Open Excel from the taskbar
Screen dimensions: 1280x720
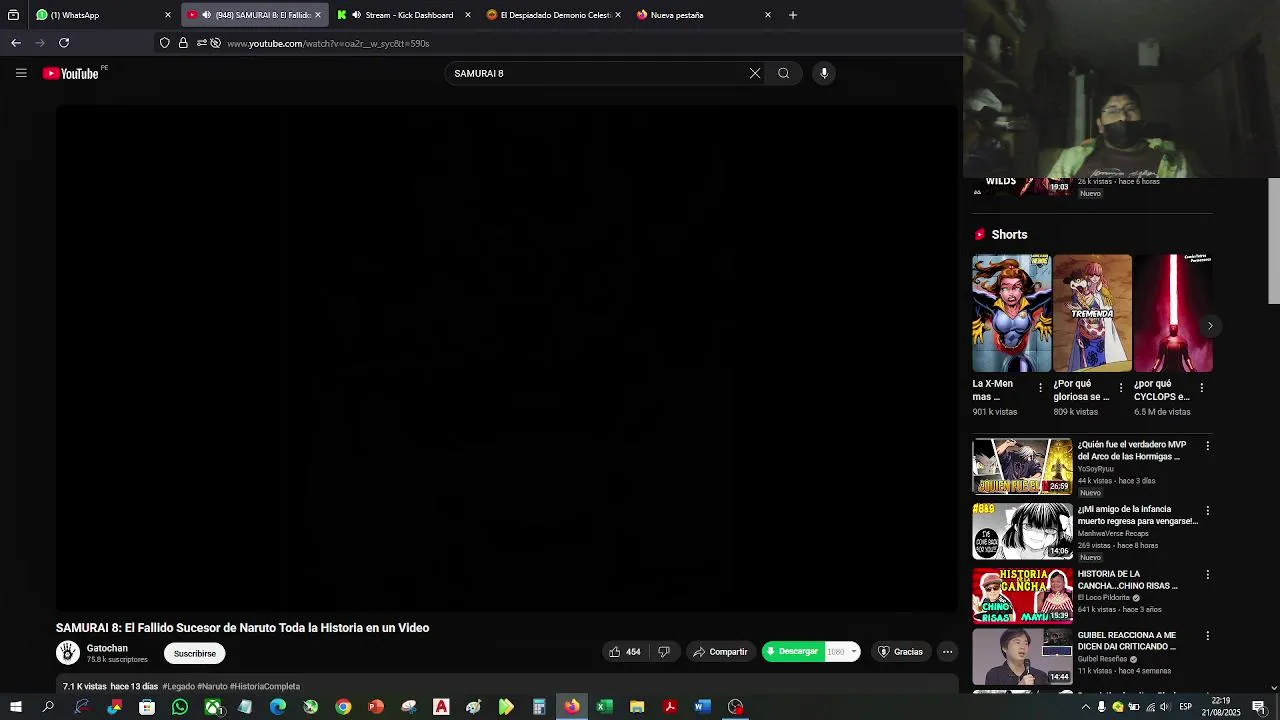pos(604,707)
